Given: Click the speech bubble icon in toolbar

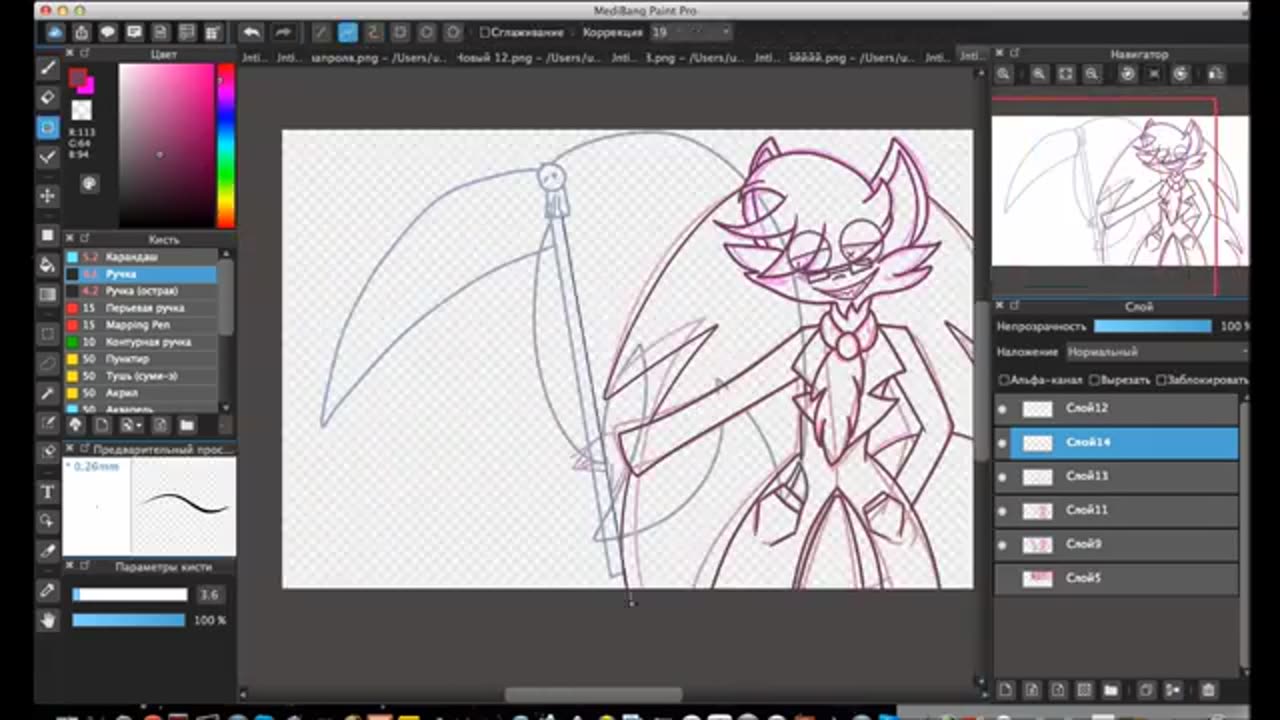Looking at the screenshot, I should pos(108,33).
